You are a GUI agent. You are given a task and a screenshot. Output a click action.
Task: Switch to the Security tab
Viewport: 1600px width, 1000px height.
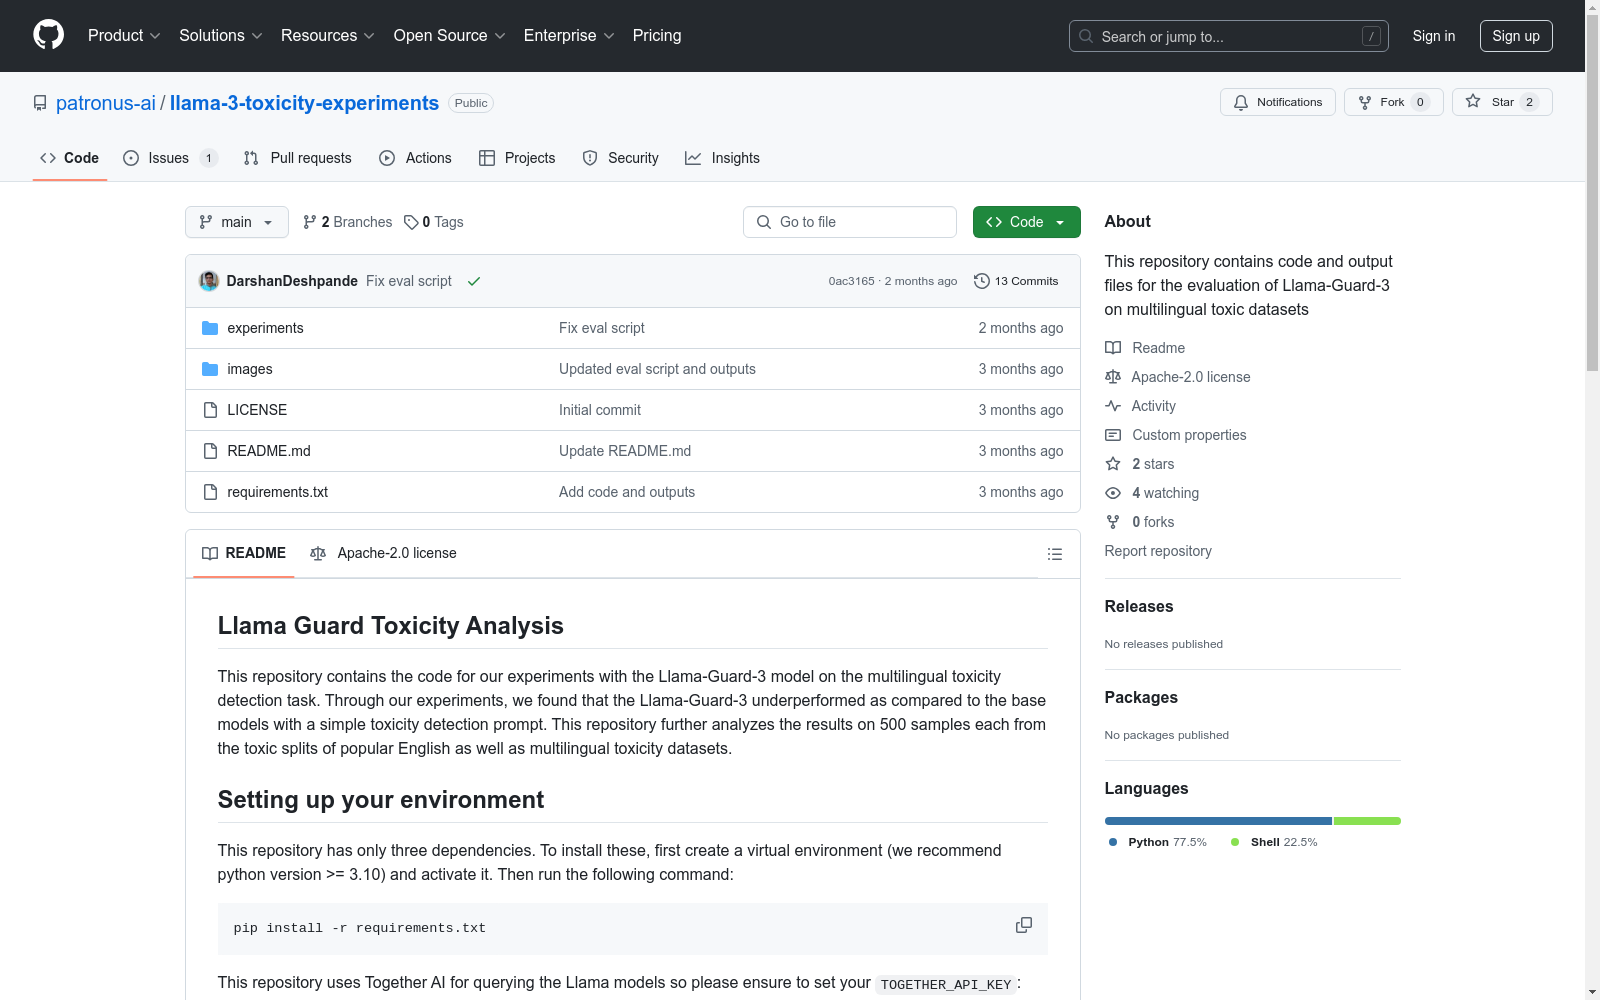pyautogui.click(x=620, y=158)
